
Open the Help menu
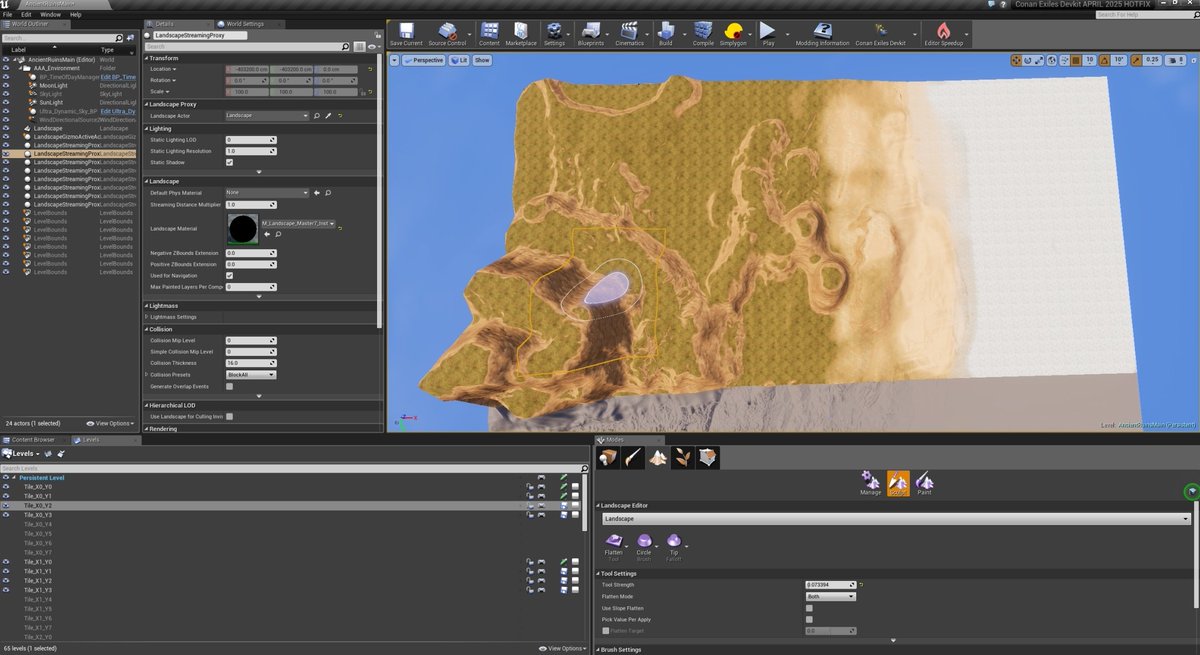[x=77, y=15]
